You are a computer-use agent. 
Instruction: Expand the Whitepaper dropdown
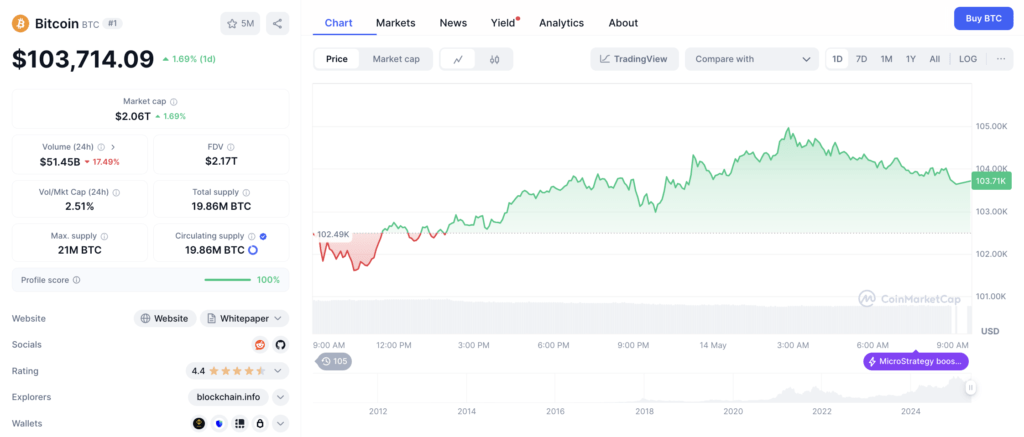pos(244,318)
